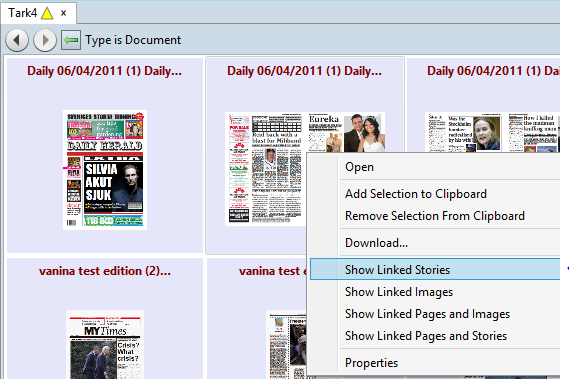Select the MYTimes page thumbnail
Viewport: 569px width, 379px height.
(105, 344)
